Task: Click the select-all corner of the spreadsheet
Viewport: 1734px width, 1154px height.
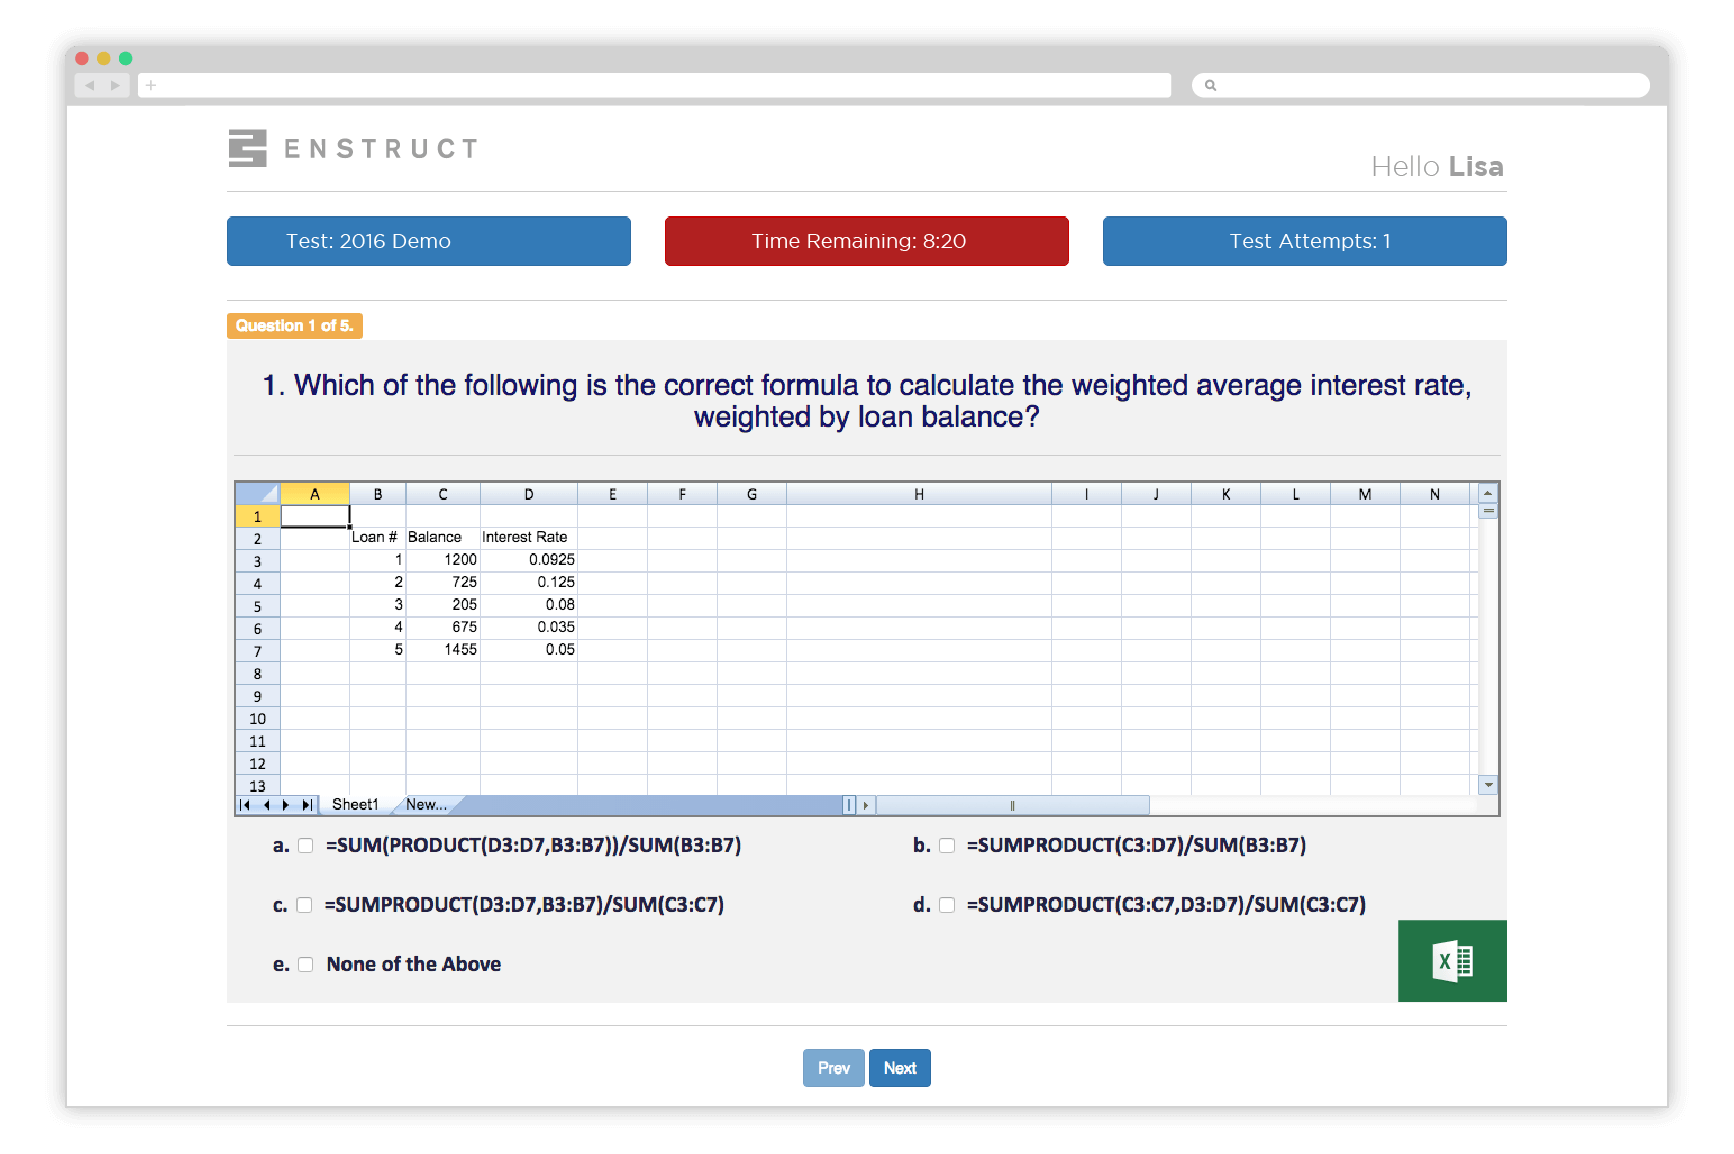Action: [x=258, y=494]
